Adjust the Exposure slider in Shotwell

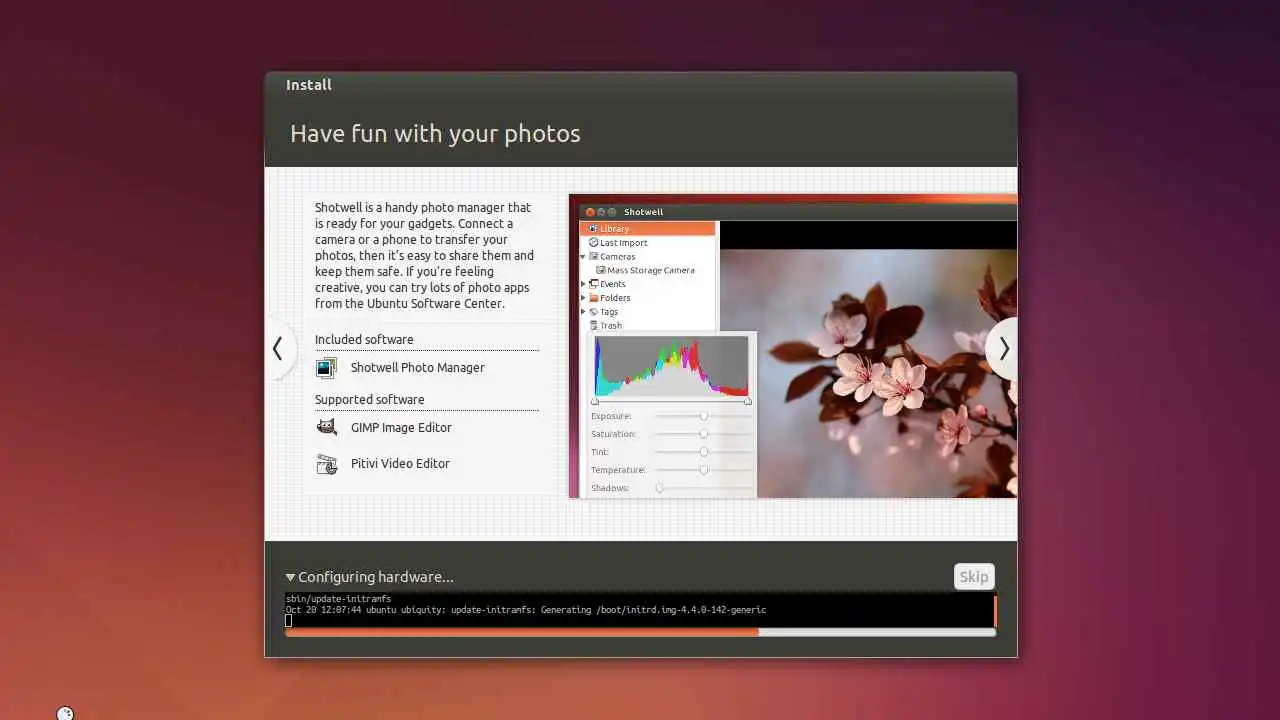[704, 416]
